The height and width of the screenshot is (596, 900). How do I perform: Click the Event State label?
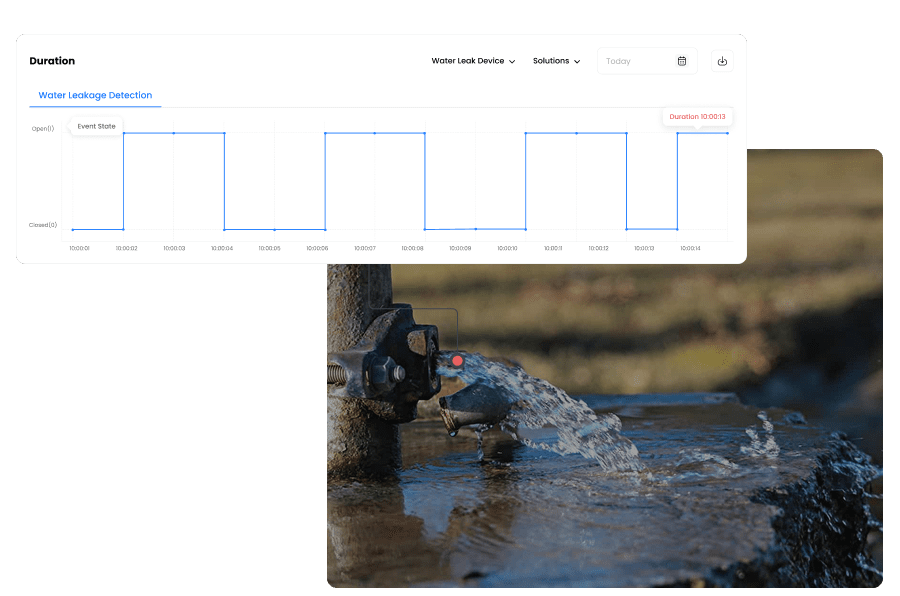click(96, 126)
